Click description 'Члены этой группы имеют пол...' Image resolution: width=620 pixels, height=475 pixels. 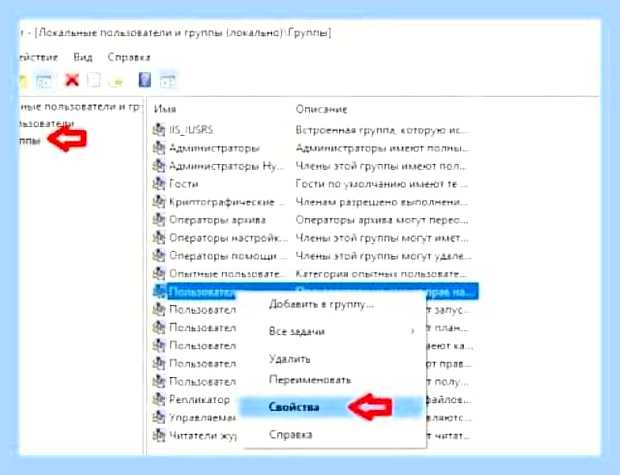(381, 166)
